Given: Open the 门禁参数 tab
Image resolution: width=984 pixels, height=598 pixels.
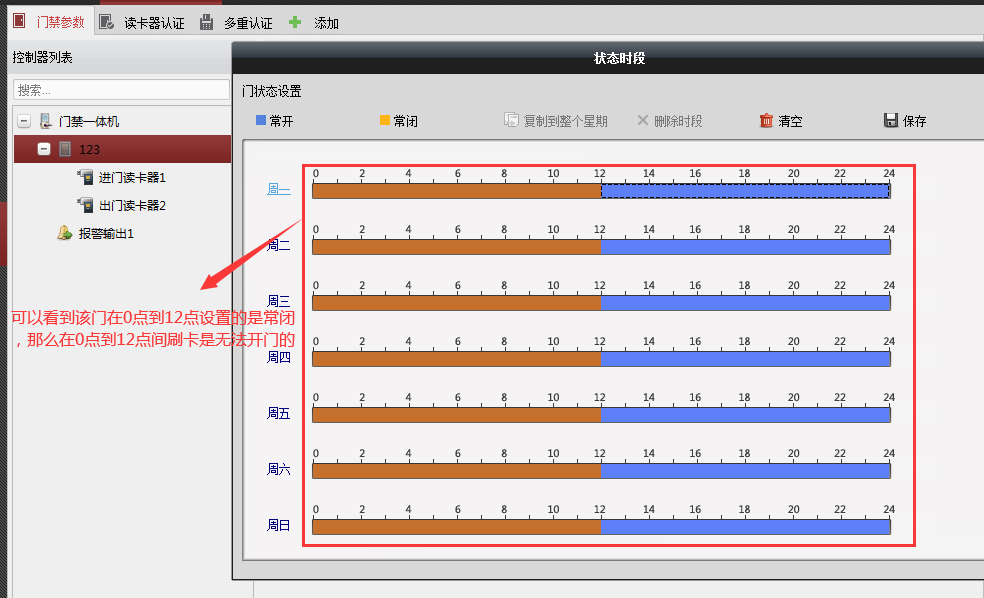Looking at the screenshot, I should click(x=49, y=21).
